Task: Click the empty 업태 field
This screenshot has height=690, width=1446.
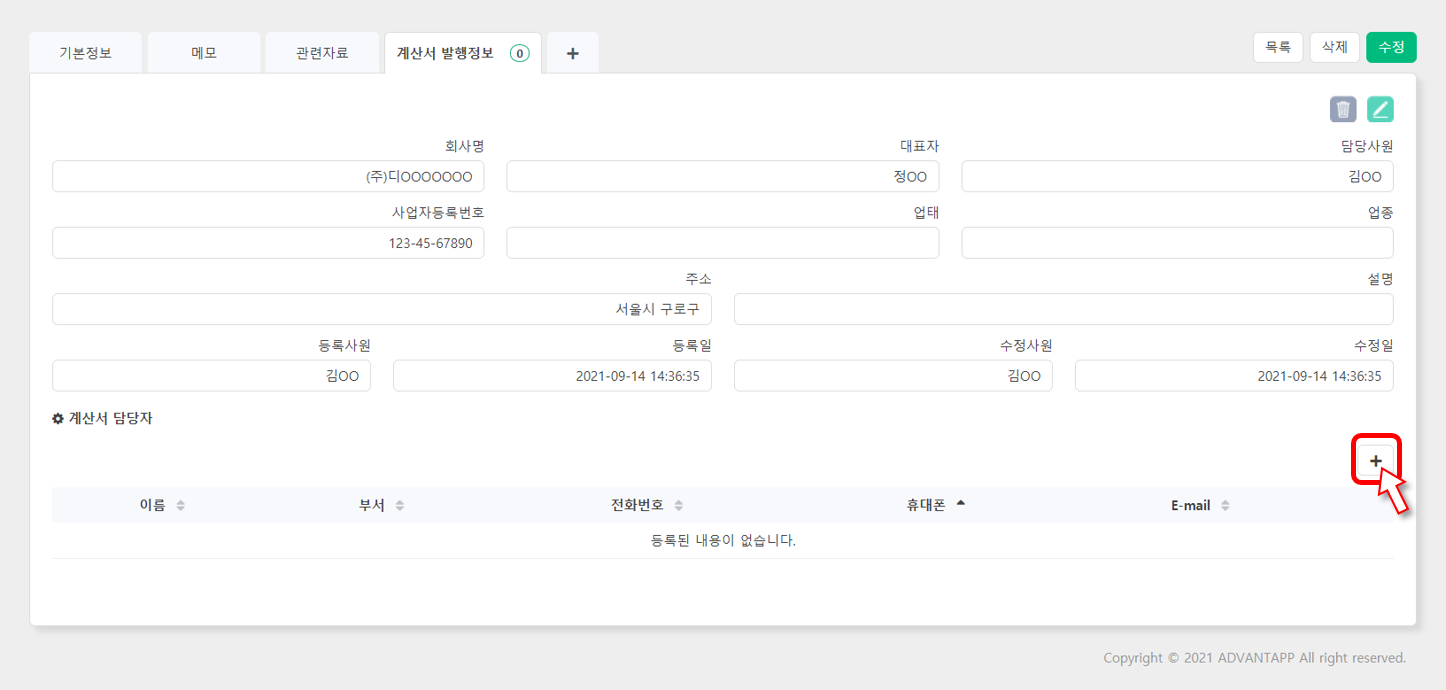Action: [x=723, y=243]
